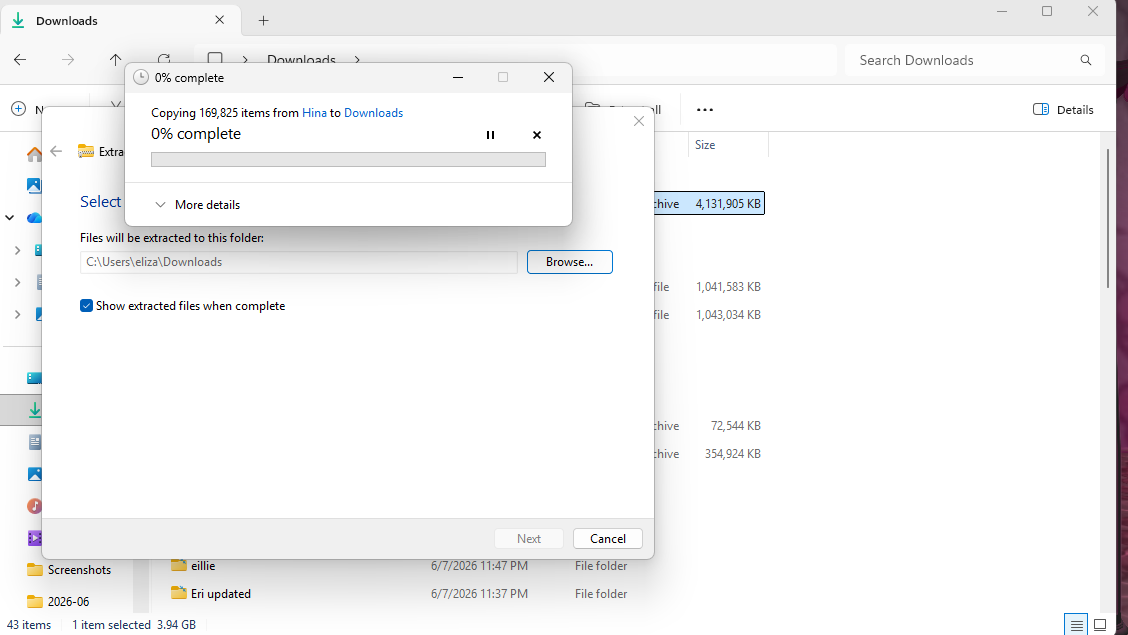Viewport: 1128px width, 635px height.
Task: Click the Eri updated folder icon
Action: point(178,593)
